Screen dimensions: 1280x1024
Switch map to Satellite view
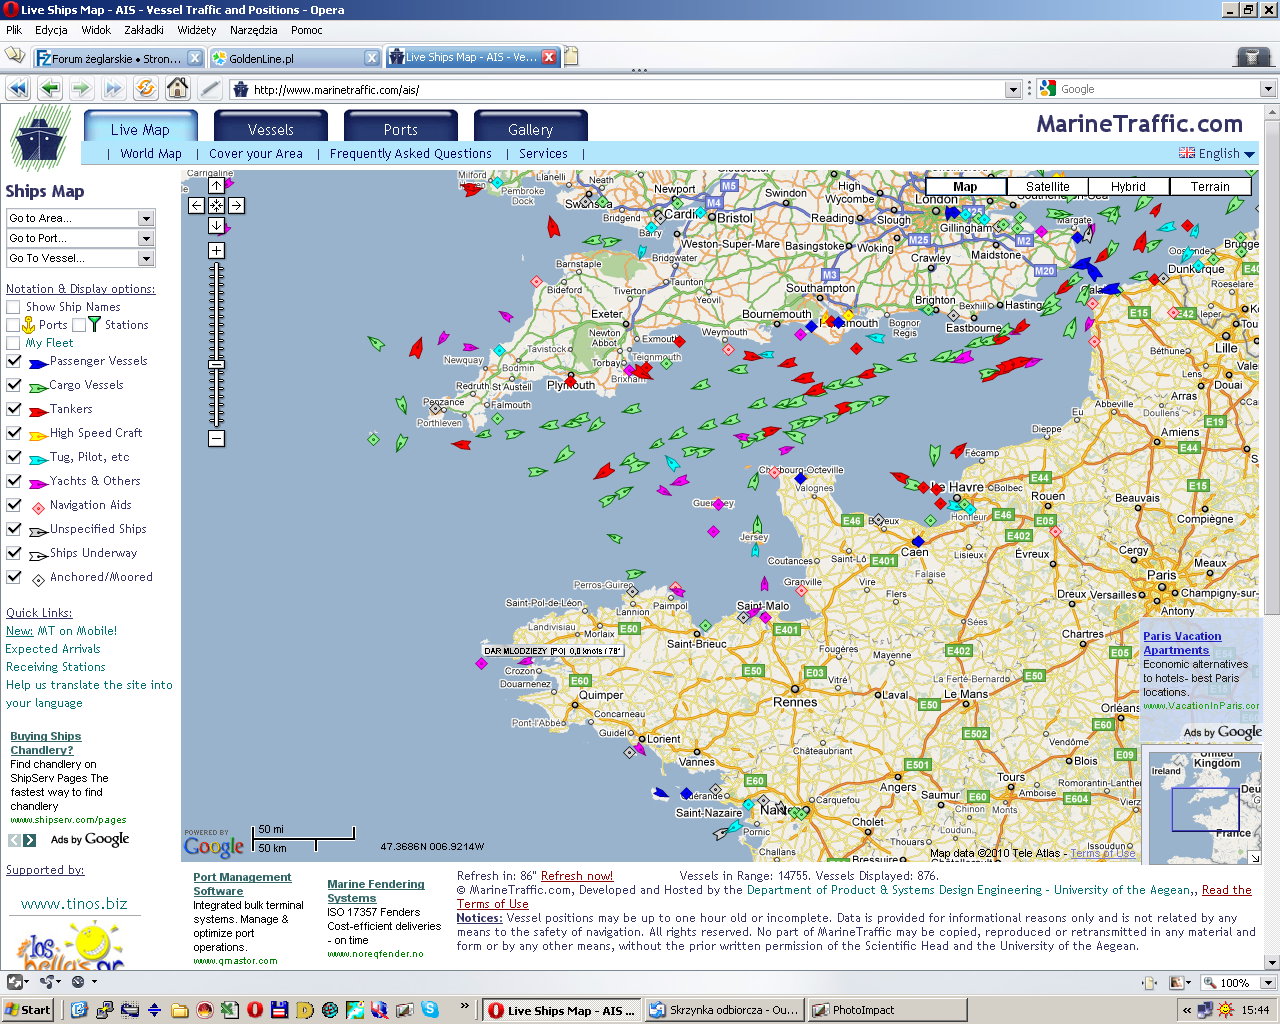1047,186
